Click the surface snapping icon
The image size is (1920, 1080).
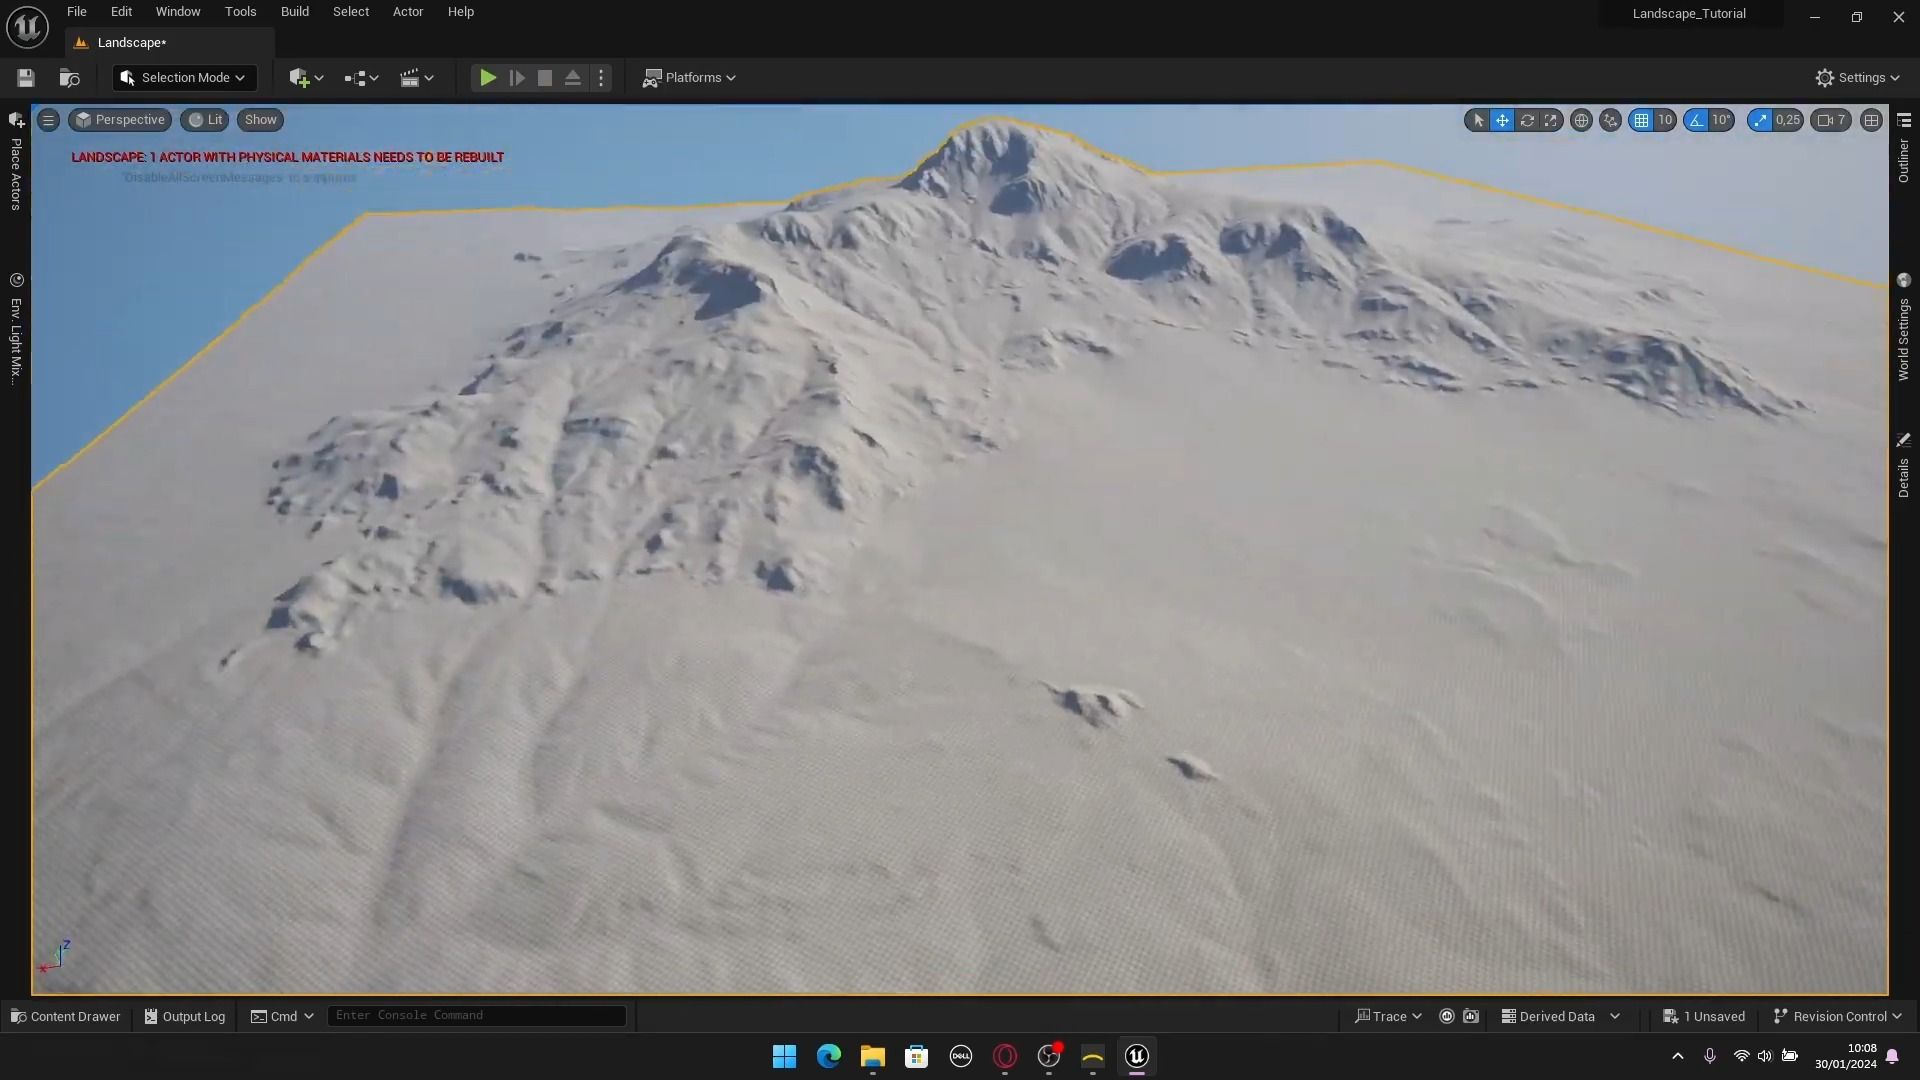pos(1610,120)
